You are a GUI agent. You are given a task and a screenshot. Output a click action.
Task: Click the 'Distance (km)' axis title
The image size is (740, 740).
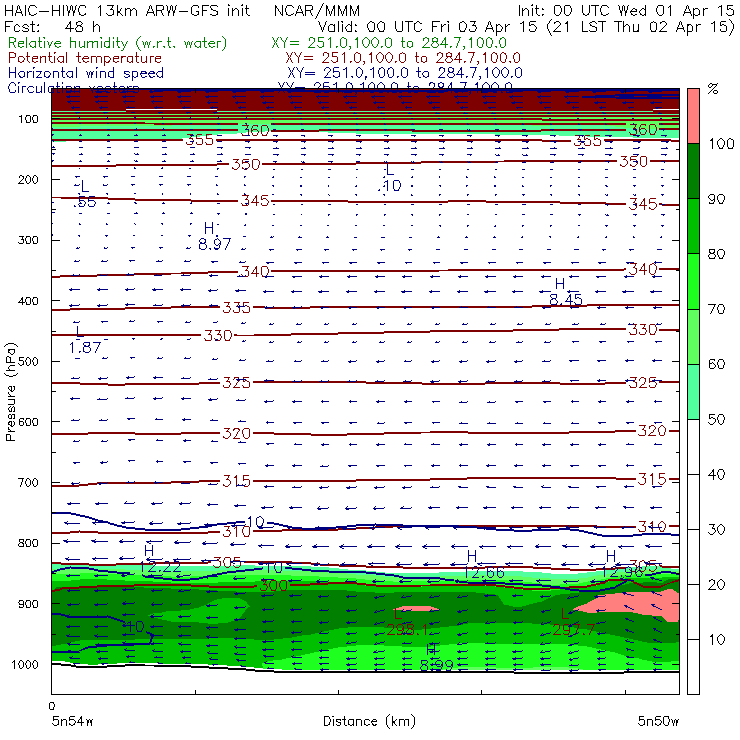pos(369,721)
